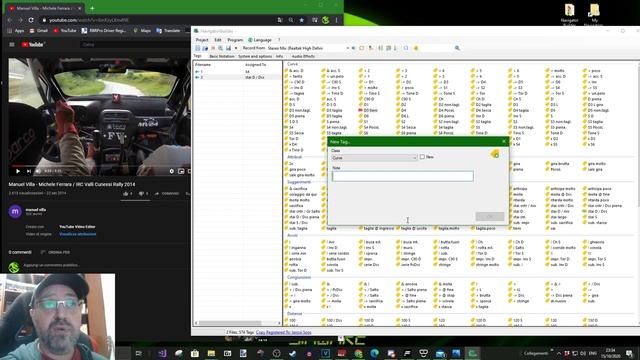Select file row 2 in the filename list
Viewport: 640px width, 360px height.
238,77
